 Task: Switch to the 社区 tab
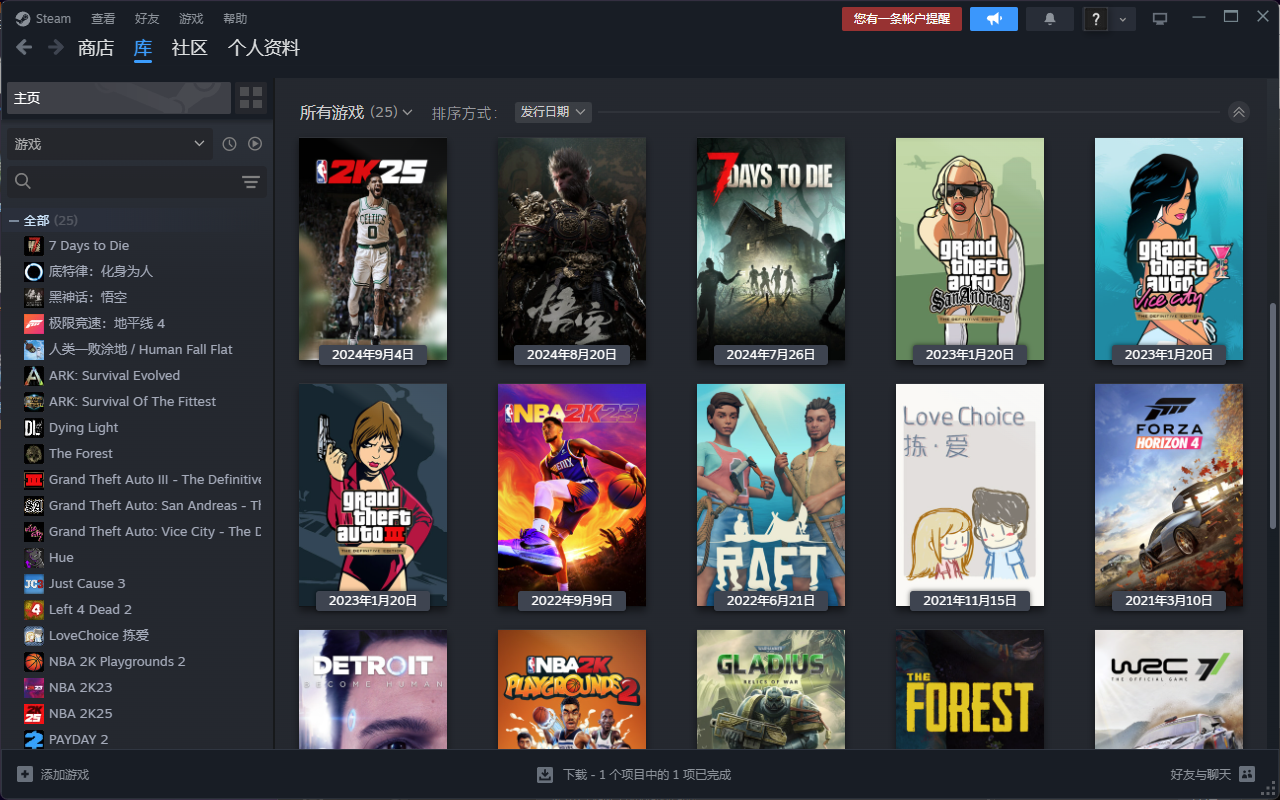tap(189, 48)
